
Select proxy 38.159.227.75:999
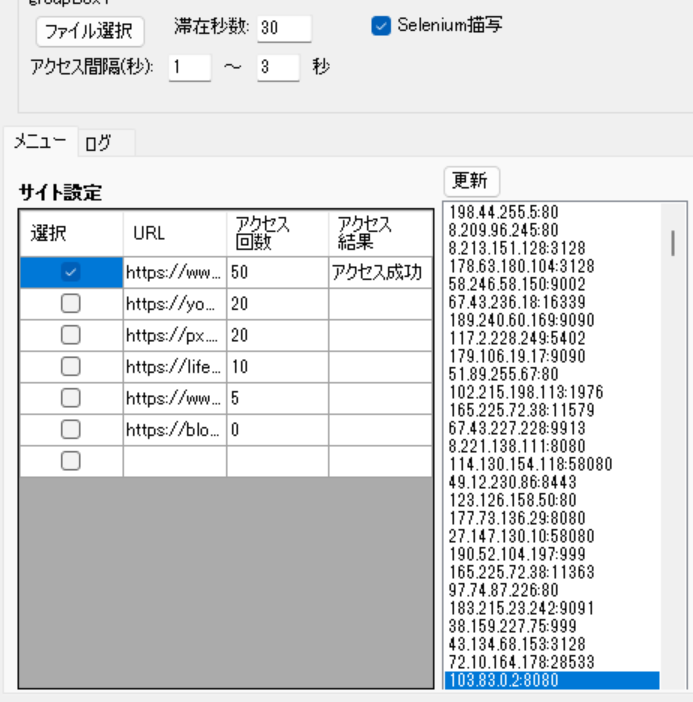552,626
